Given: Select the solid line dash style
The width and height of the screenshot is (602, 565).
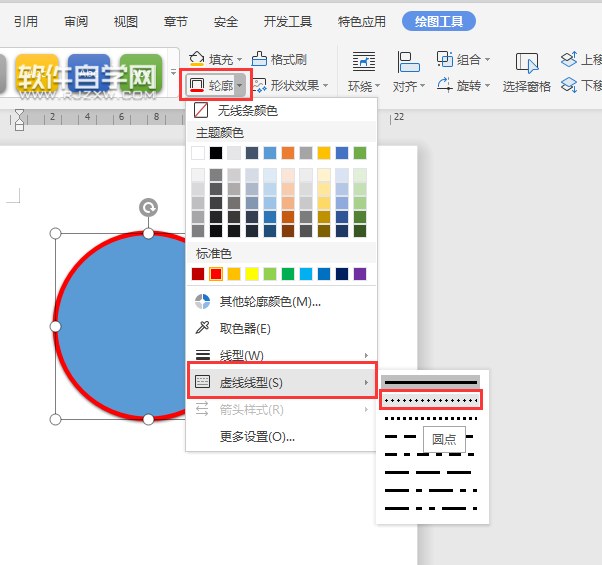Looking at the screenshot, I should (430, 382).
